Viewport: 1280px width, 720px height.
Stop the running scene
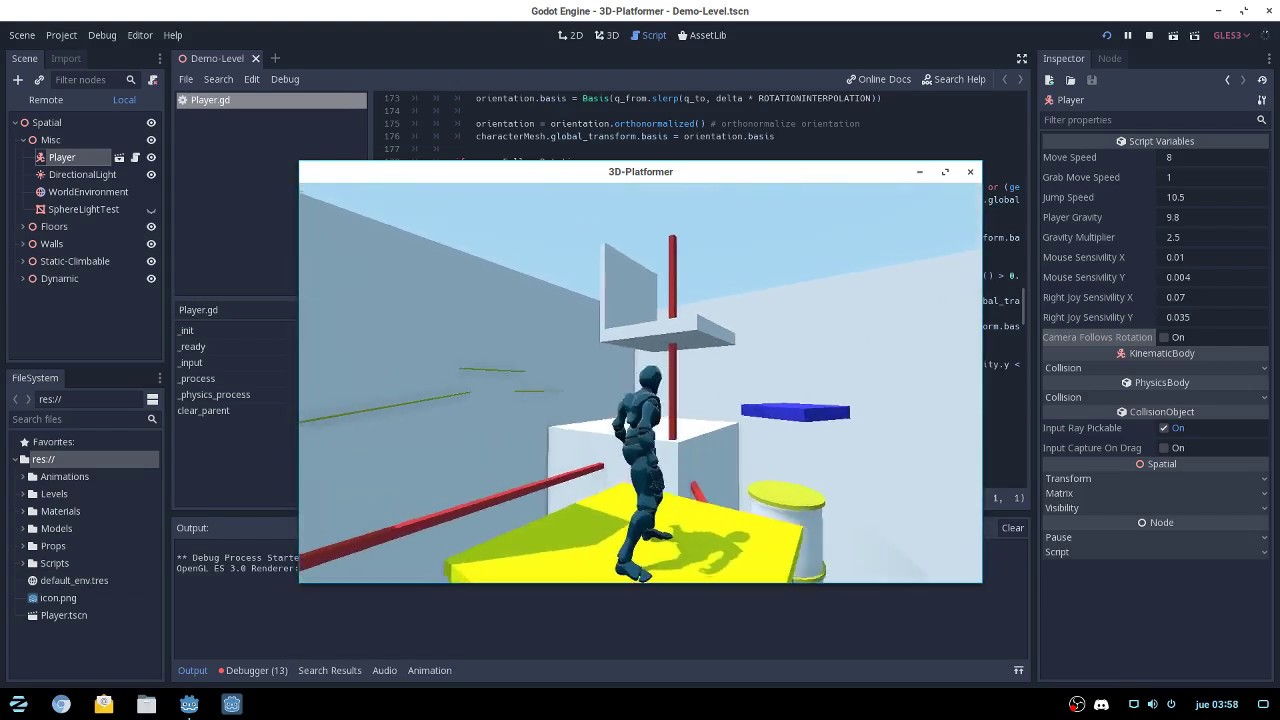click(x=1149, y=35)
